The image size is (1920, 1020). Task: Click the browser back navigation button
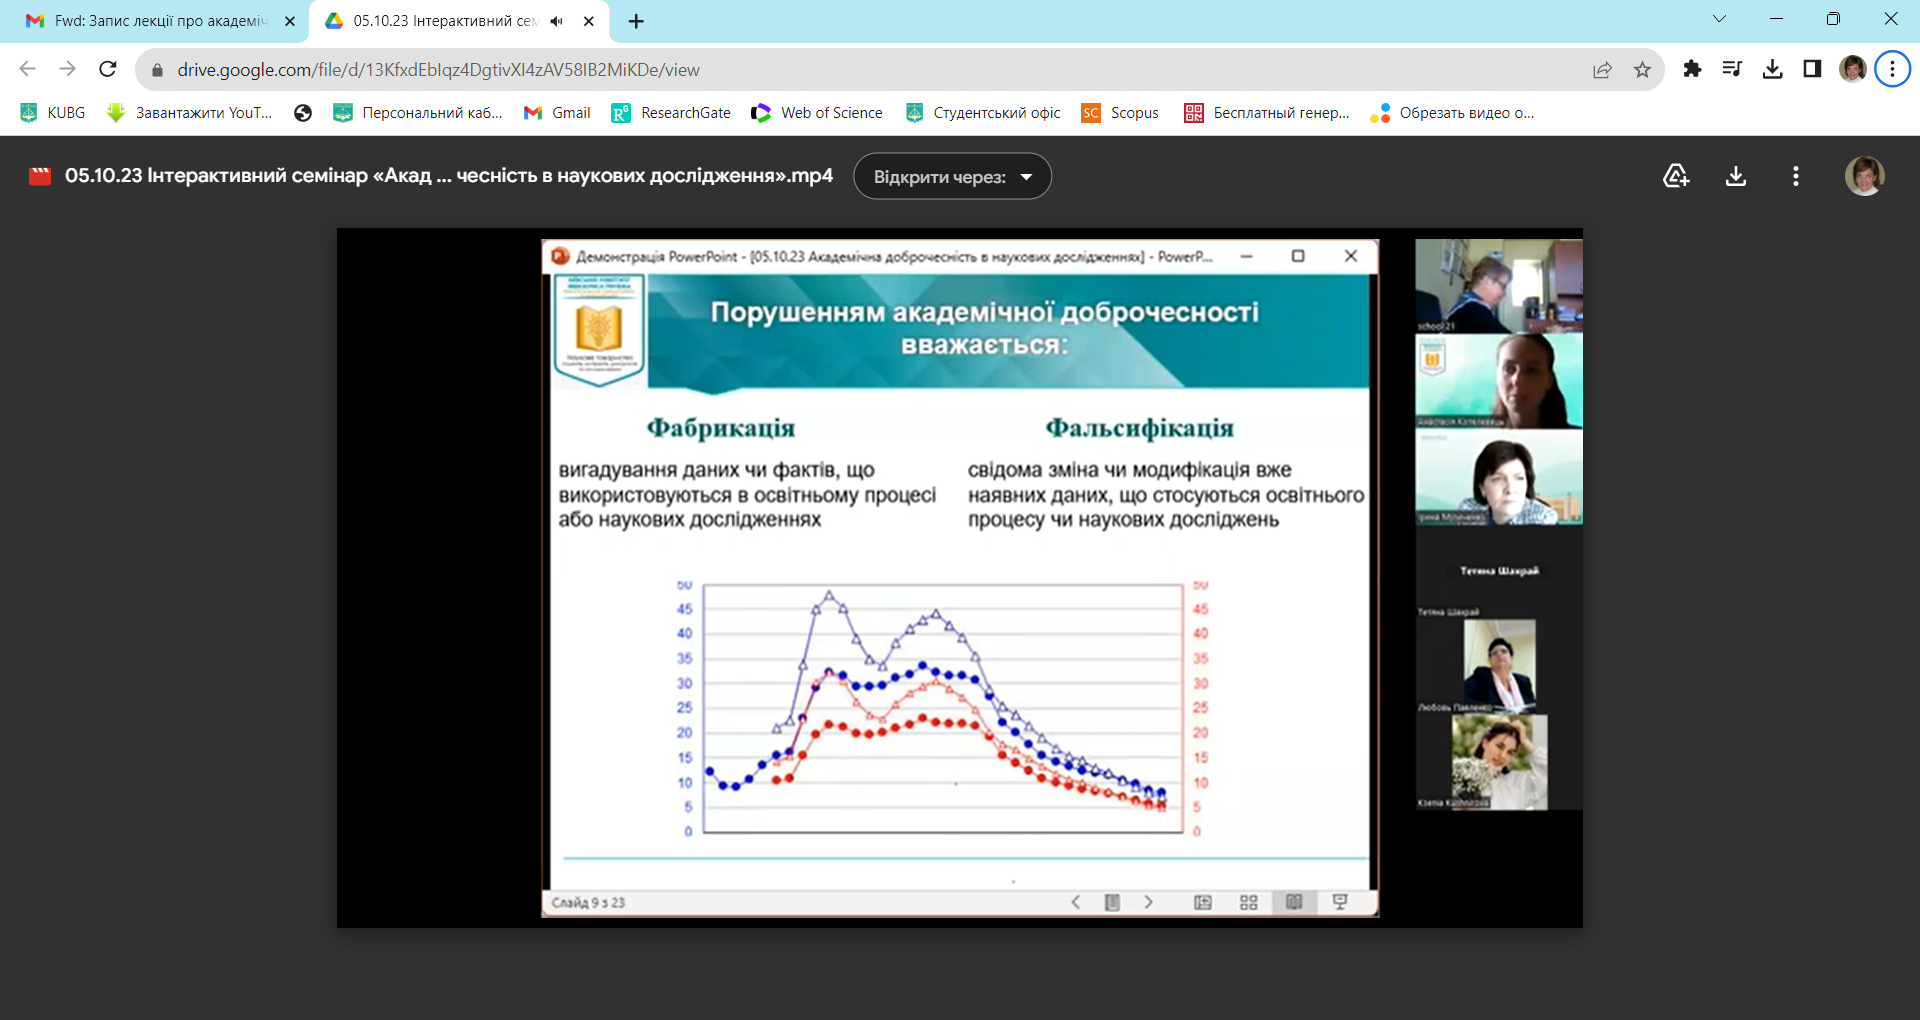point(27,69)
